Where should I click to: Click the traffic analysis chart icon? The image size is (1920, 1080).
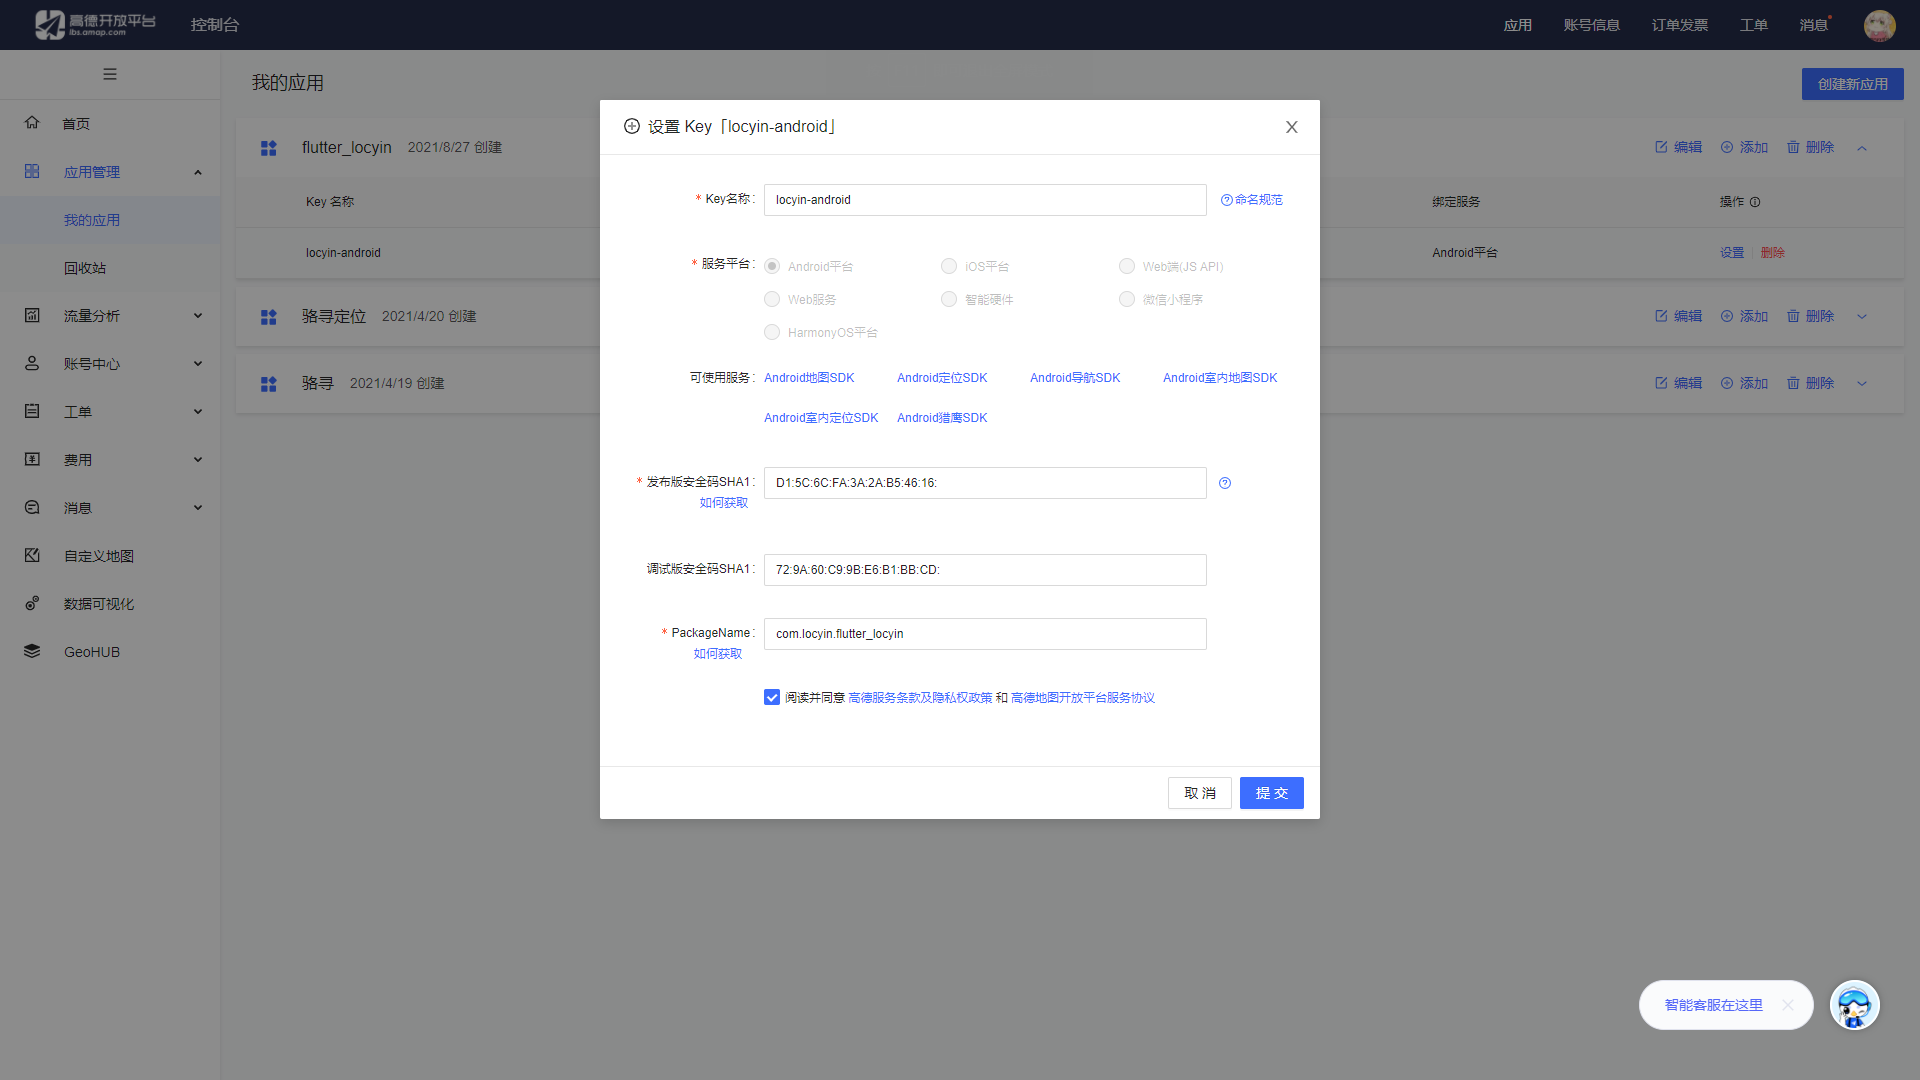[32, 315]
